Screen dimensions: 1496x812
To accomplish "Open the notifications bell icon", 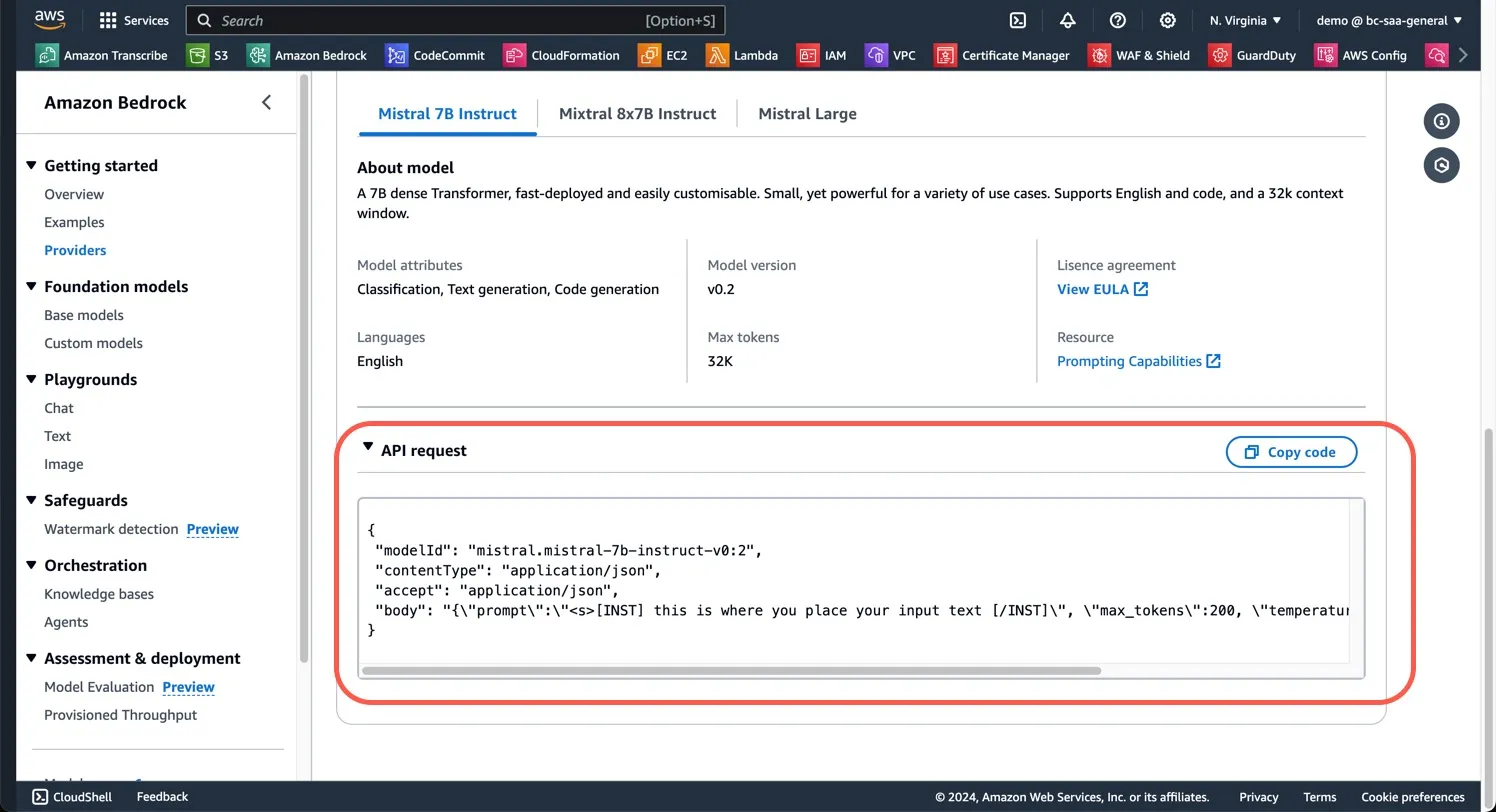I will (1068, 20).
